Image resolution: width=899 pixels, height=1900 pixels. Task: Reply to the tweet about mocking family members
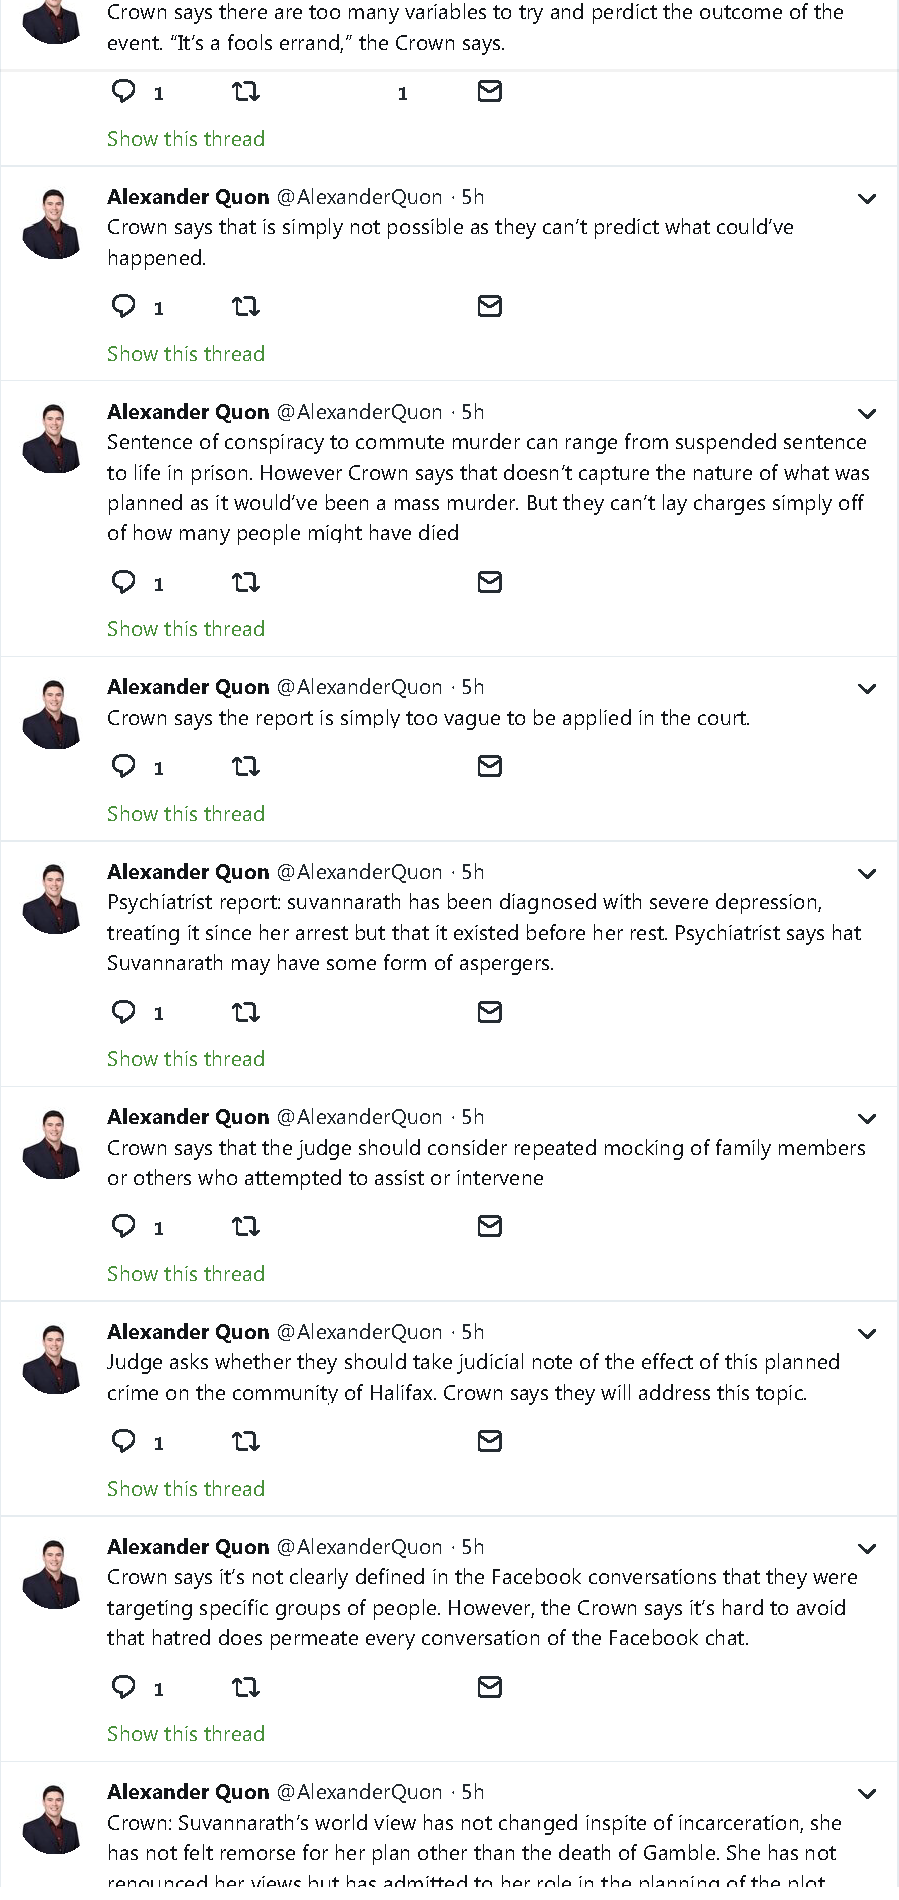(124, 1227)
